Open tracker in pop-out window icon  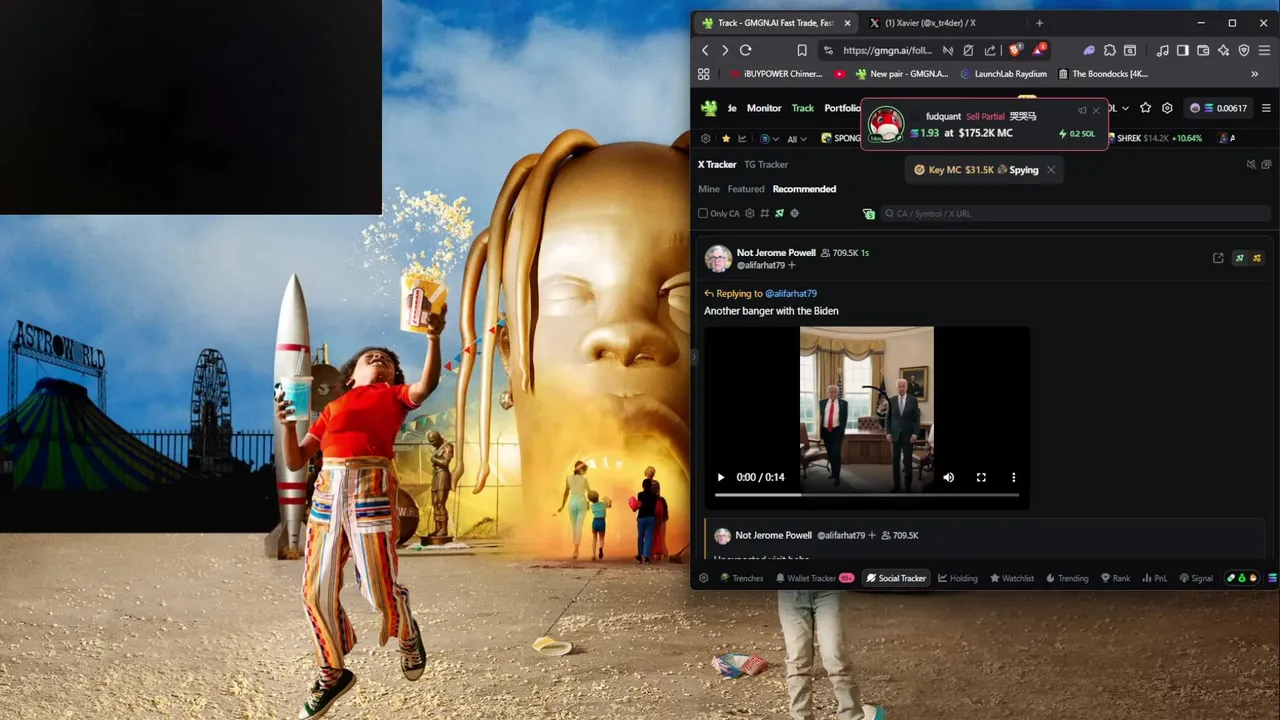(x=1266, y=164)
